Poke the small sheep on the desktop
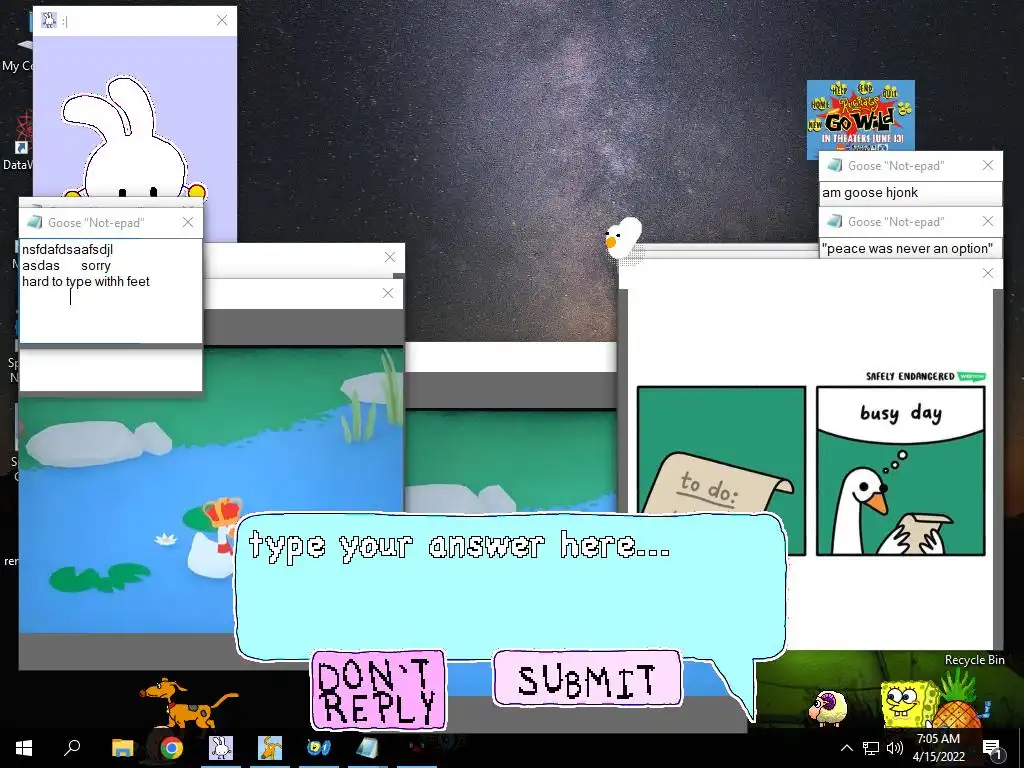1024x768 pixels. 828,710
